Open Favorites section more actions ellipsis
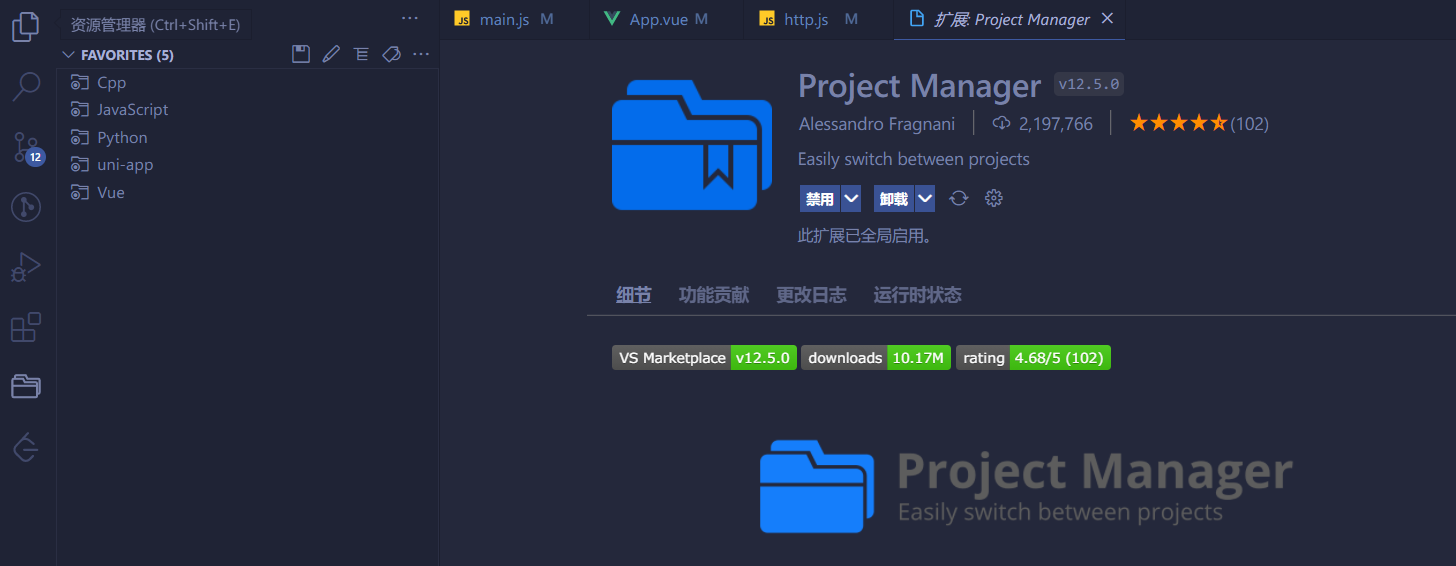This screenshot has height=566, width=1456. [x=421, y=54]
